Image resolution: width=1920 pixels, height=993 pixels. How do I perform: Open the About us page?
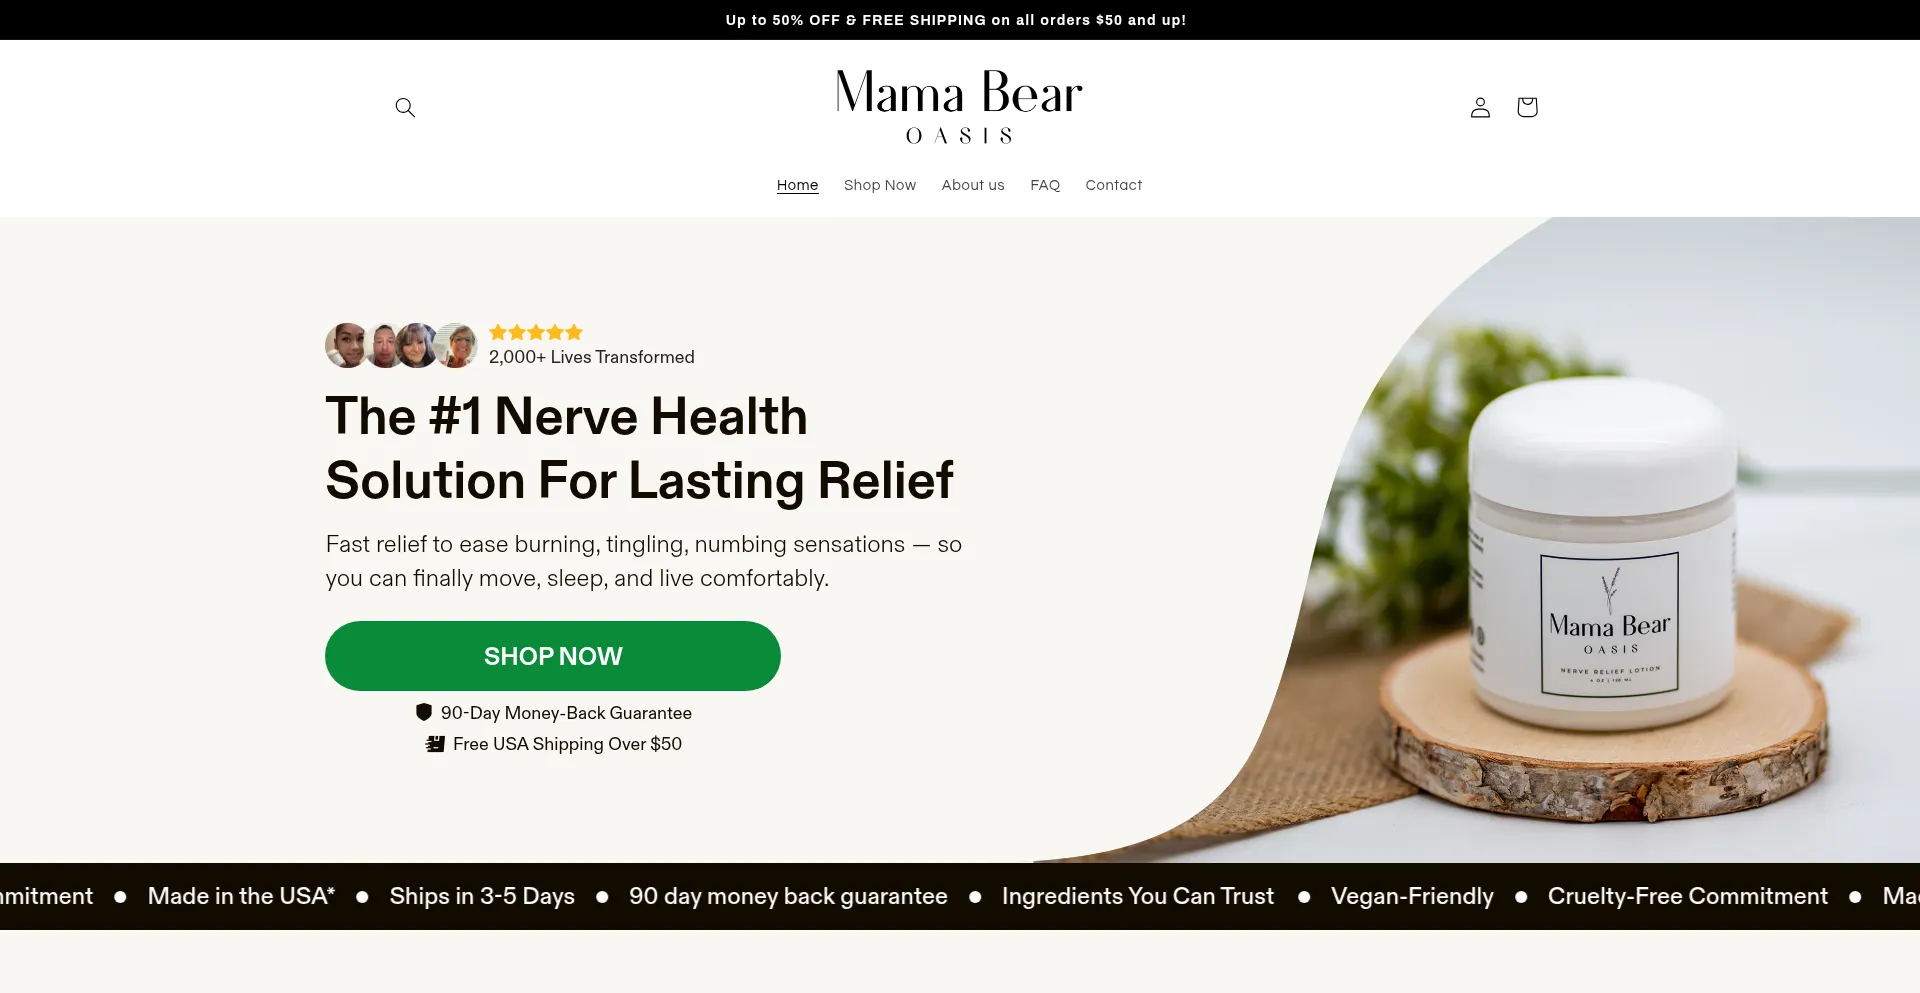pos(973,185)
